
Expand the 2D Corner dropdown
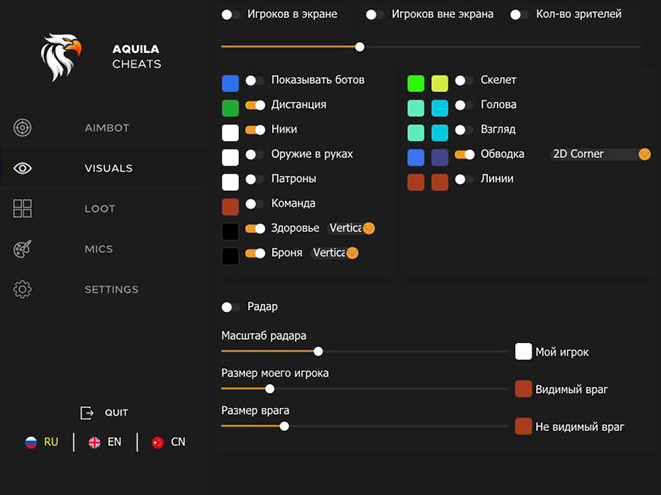point(600,154)
